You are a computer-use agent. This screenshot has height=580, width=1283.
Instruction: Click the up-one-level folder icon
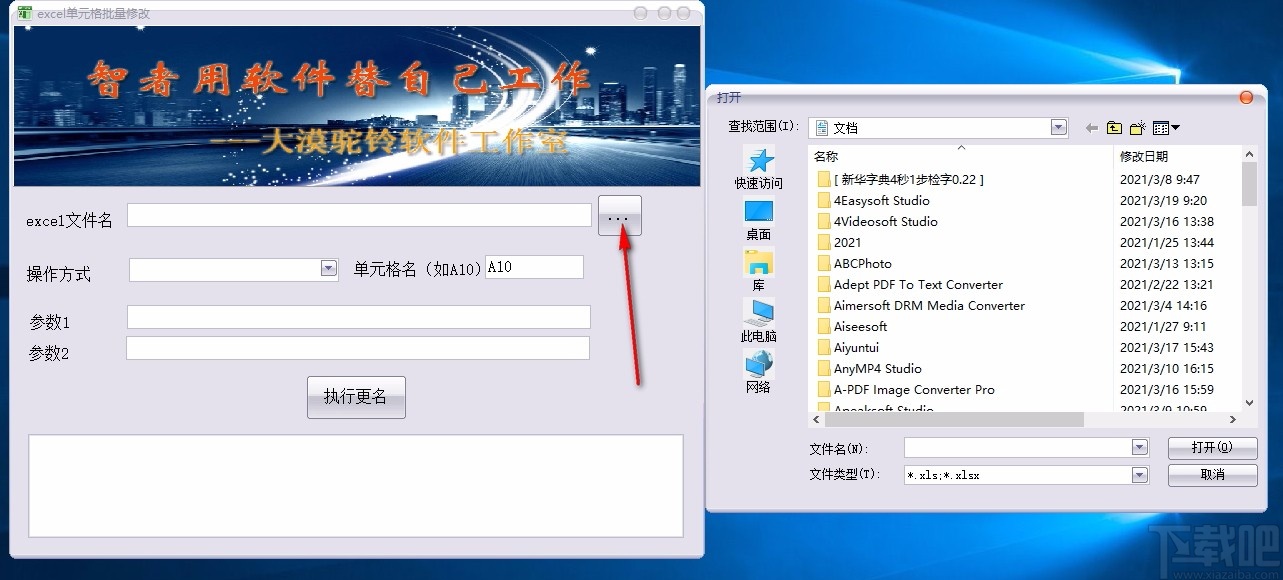pyautogui.click(x=1113, y=127)
